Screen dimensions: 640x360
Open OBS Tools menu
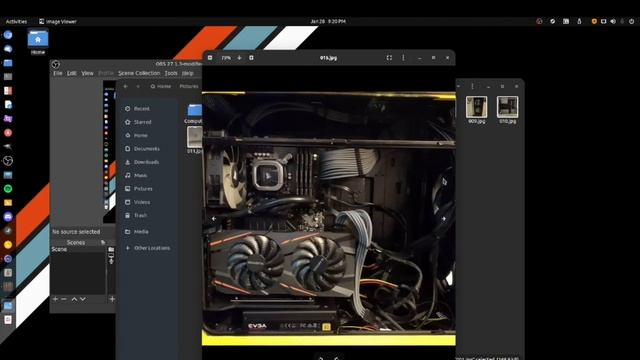tap(171, 73)
